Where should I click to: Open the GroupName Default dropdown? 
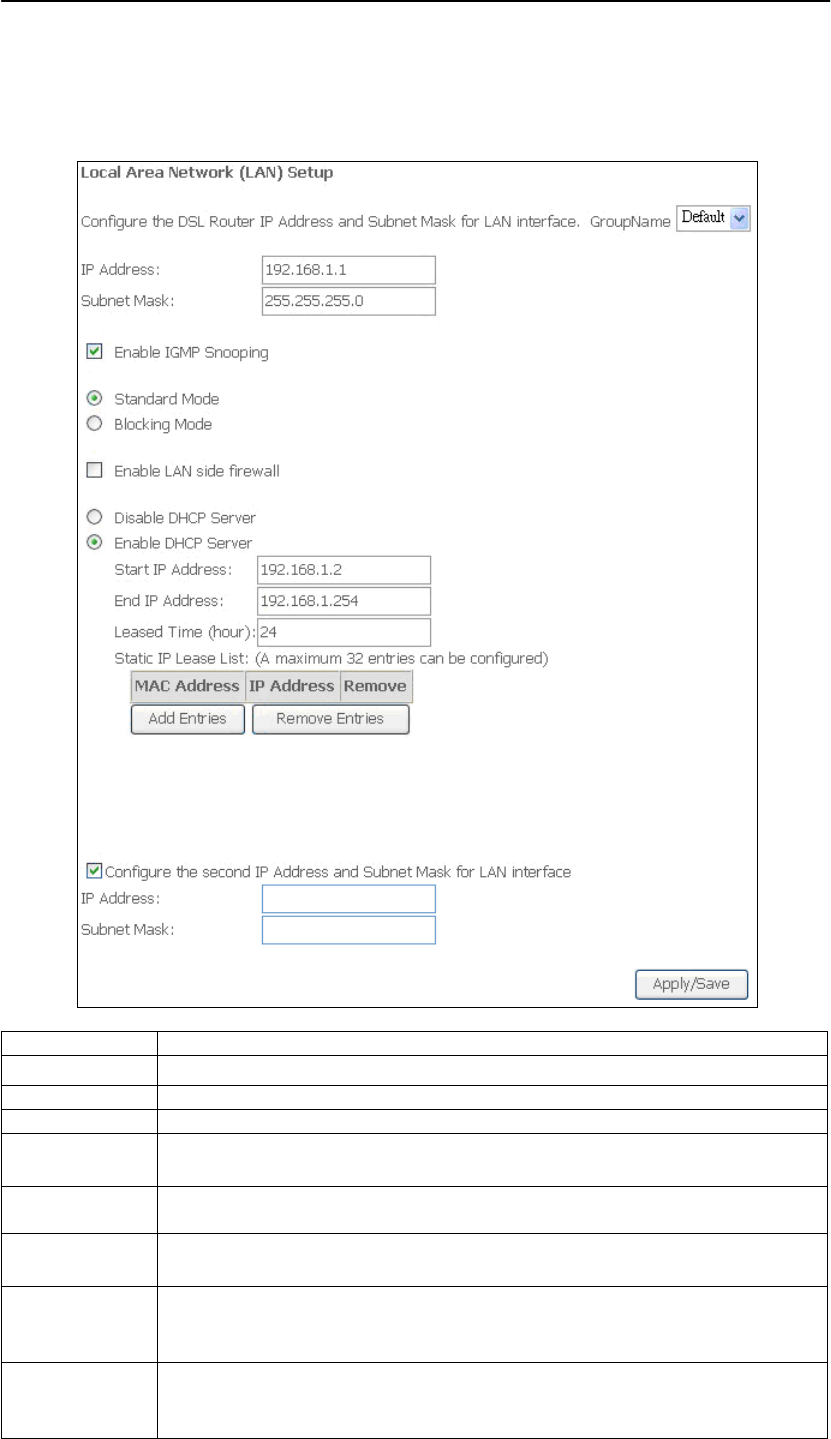tap(714, 218)
